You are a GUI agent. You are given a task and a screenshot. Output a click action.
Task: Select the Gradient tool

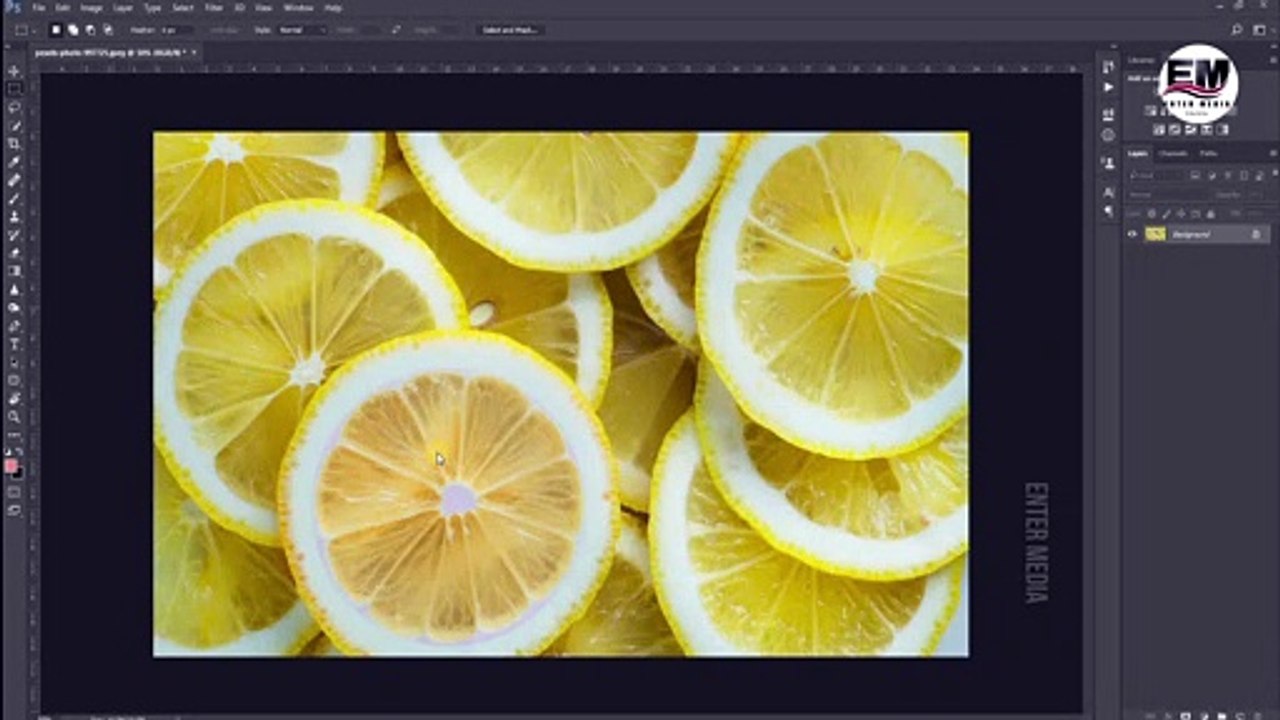pos(14,270)
